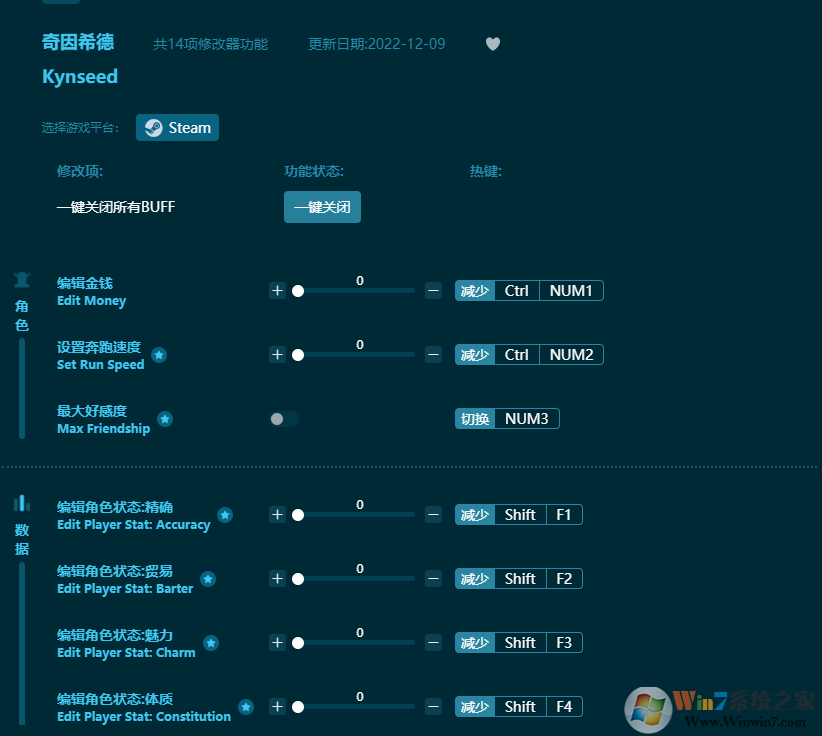Screen dimensions: 822x736
Task: Click the 一键关闭所有BUFF label
Action: point(116,207)
